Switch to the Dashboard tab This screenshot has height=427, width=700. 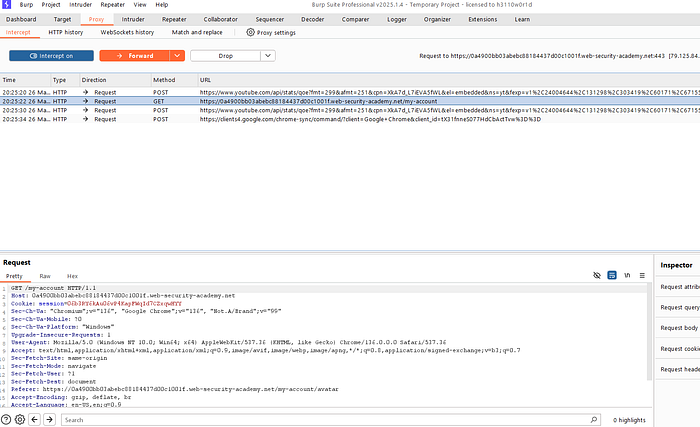point(21,19)
